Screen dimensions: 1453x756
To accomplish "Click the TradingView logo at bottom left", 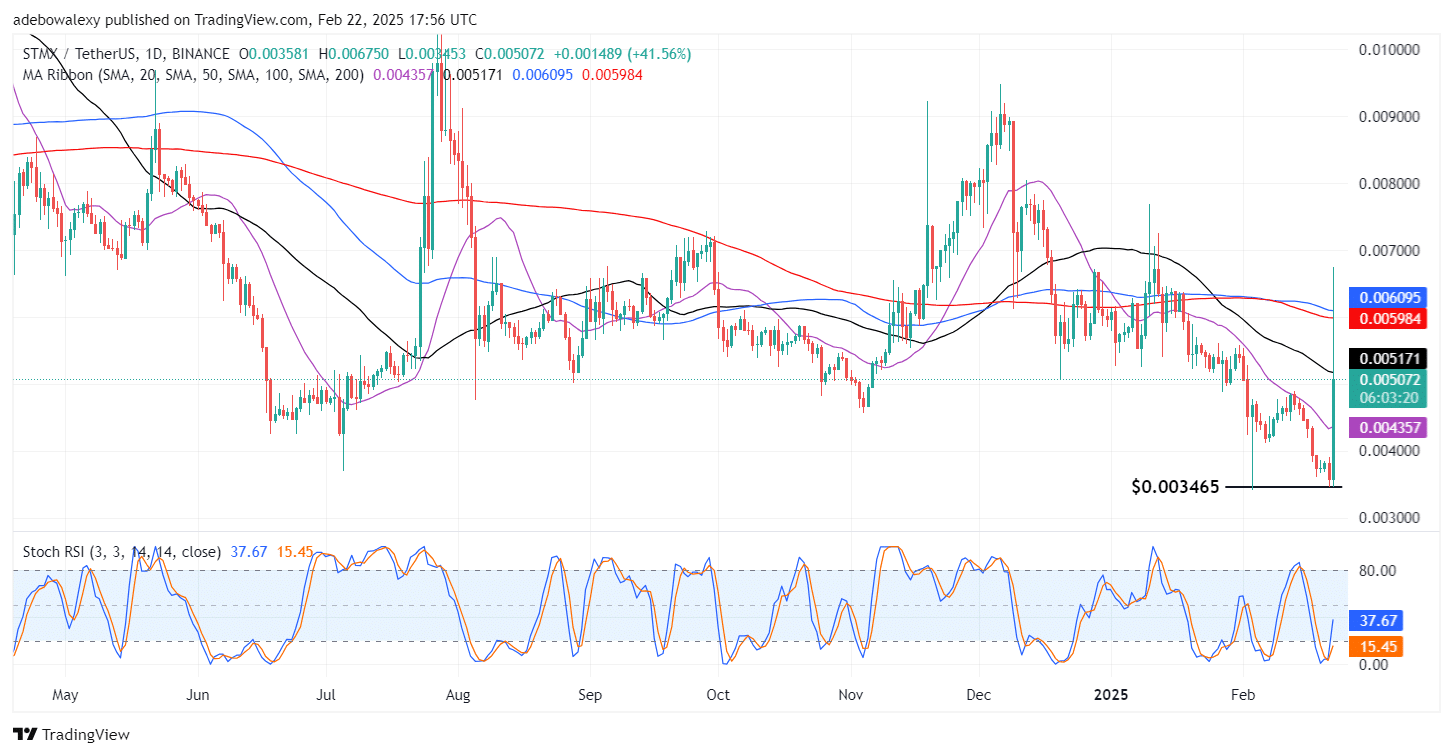I will 71,735.
